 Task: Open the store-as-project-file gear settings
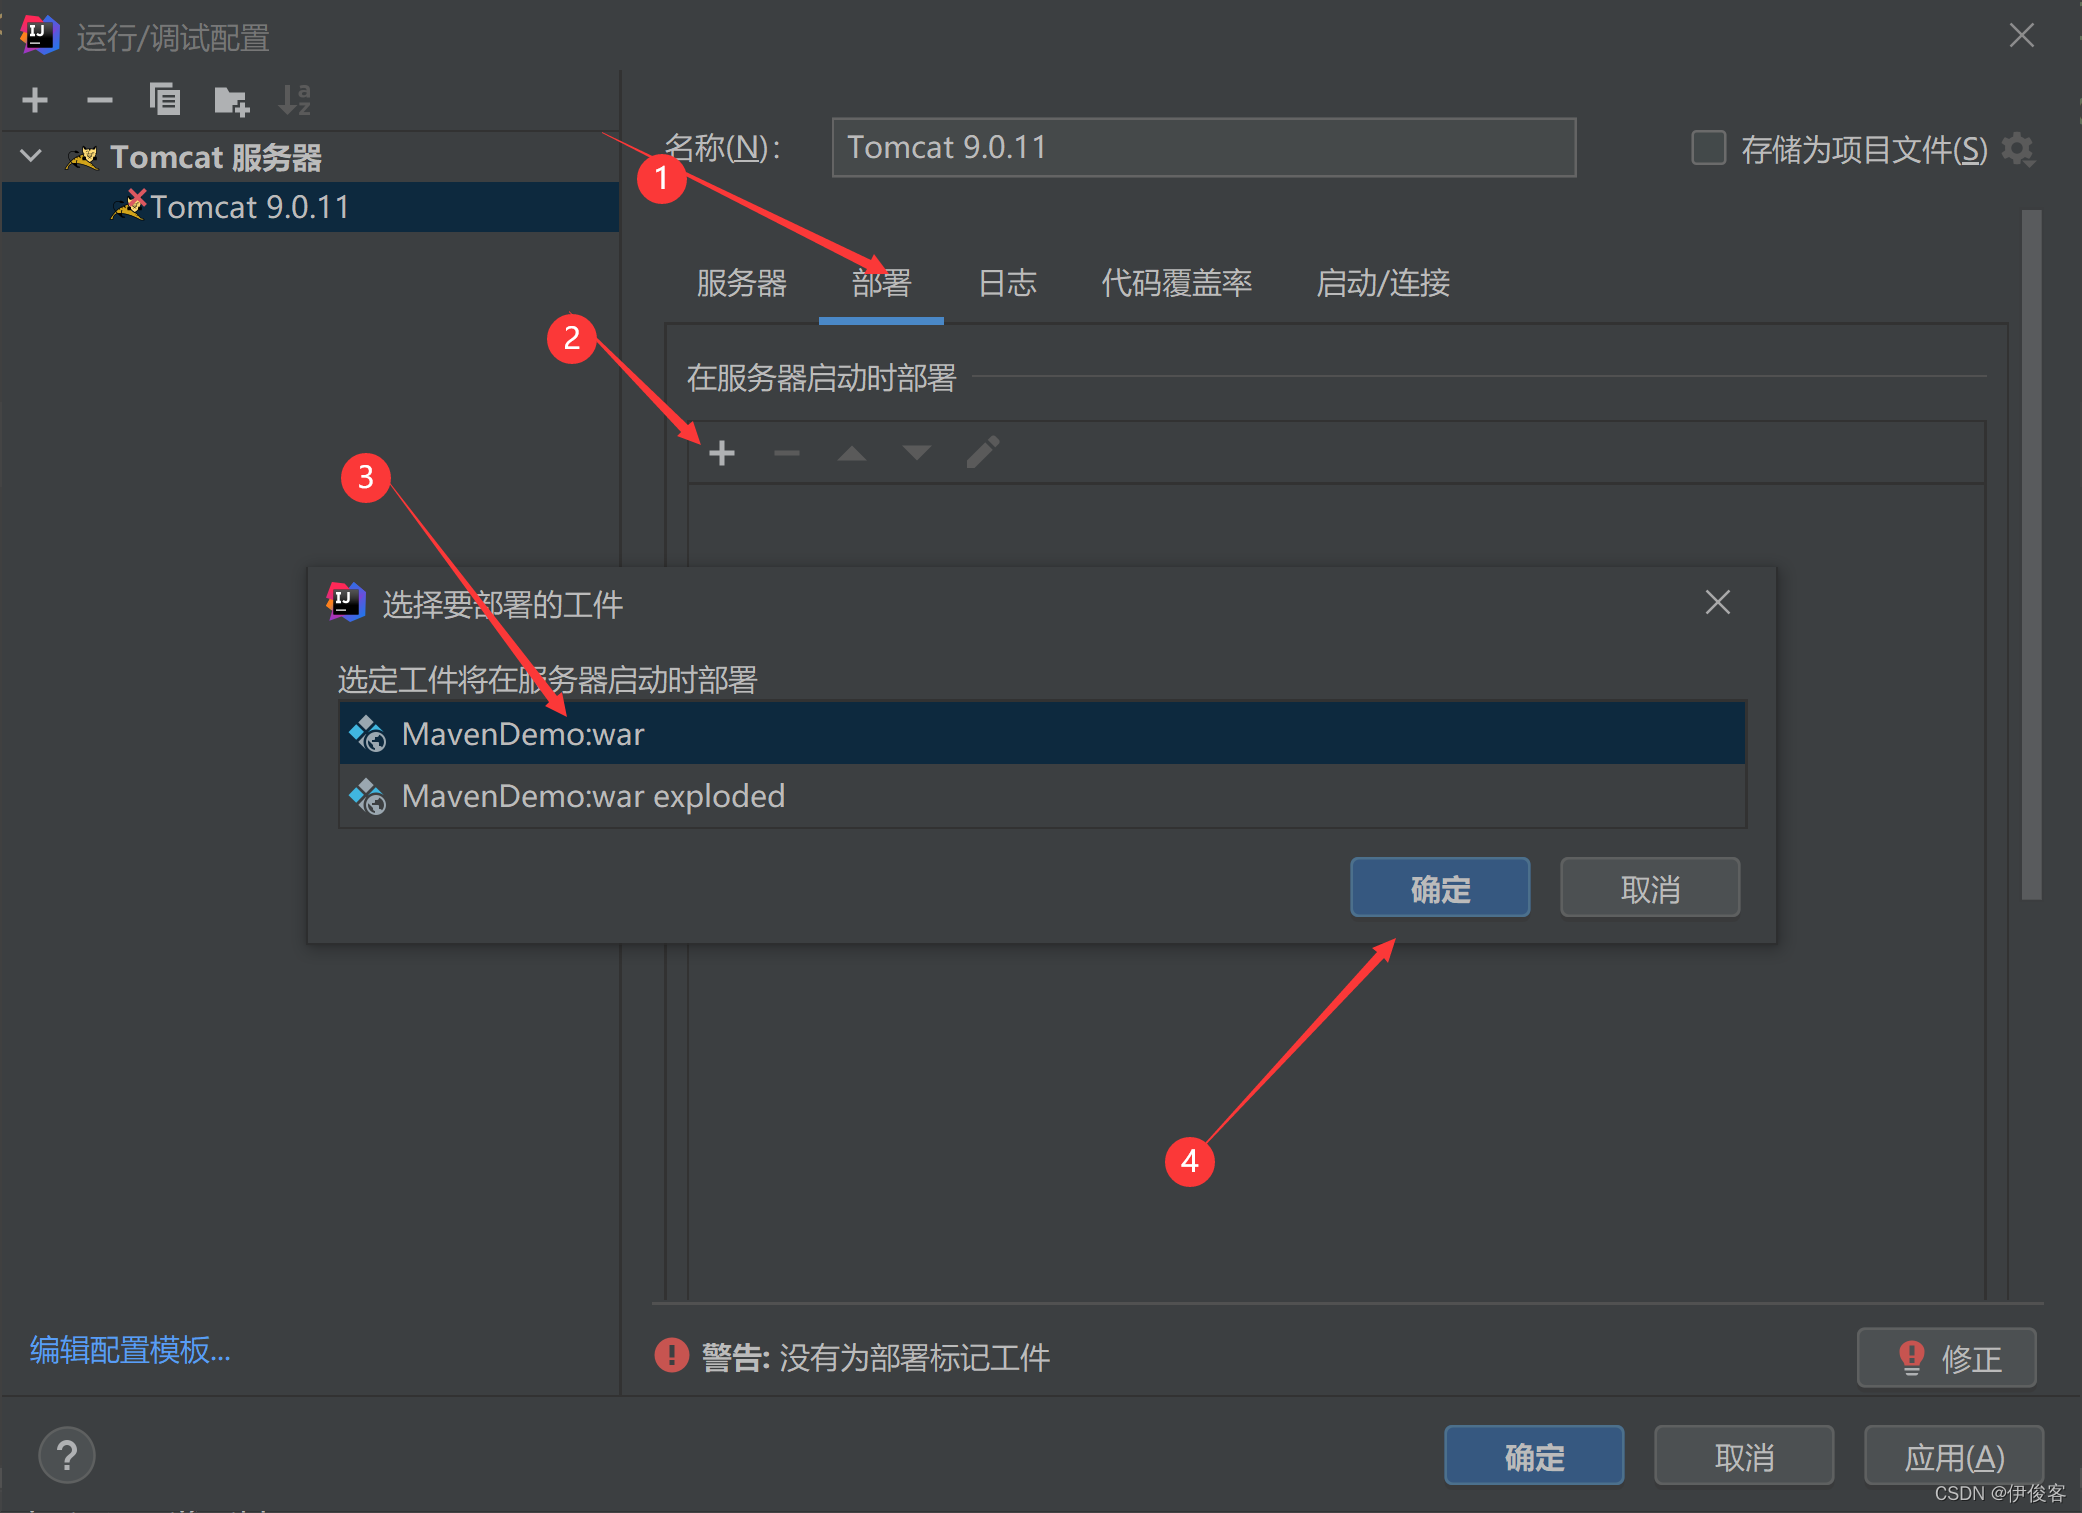click(2018, 149)
